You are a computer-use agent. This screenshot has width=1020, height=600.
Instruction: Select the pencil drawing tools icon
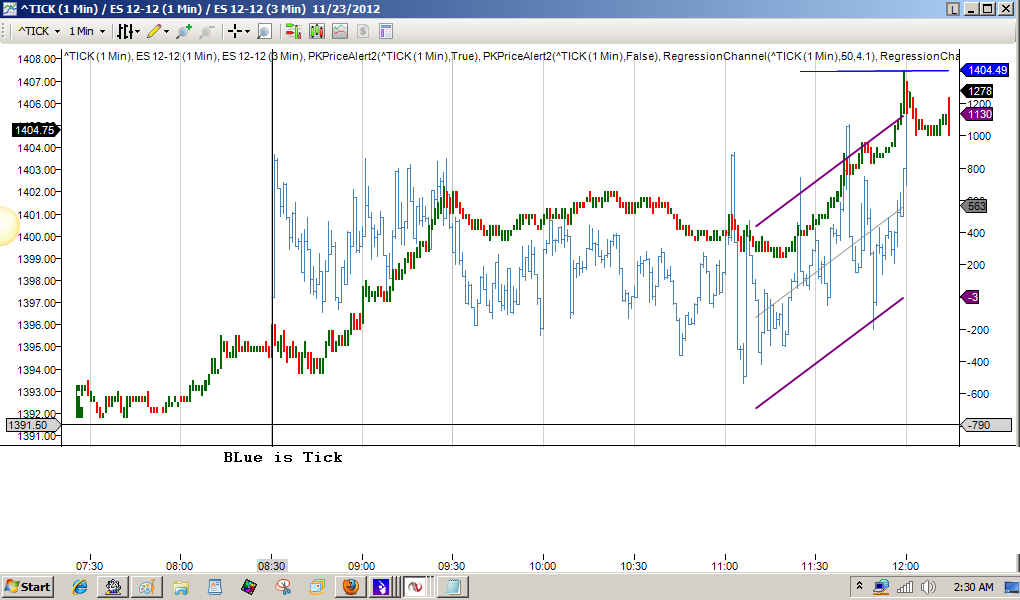154,31
